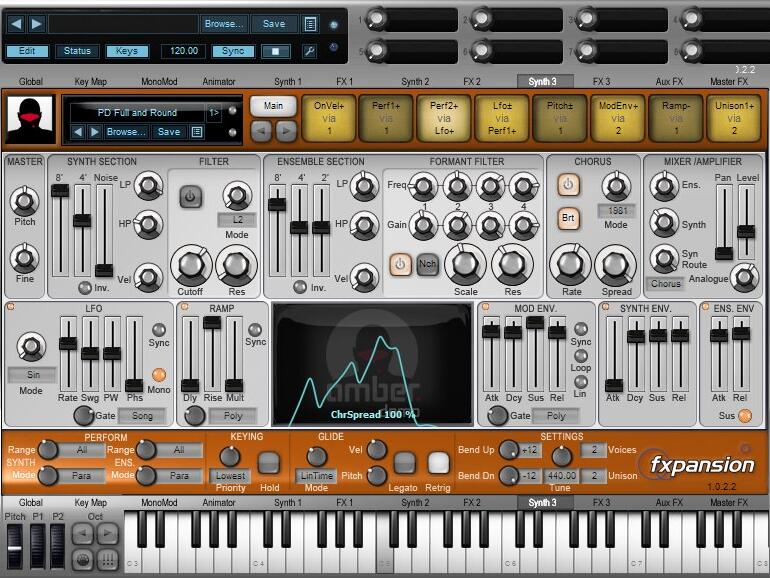Click the Main modulation button

coord(274,106)
